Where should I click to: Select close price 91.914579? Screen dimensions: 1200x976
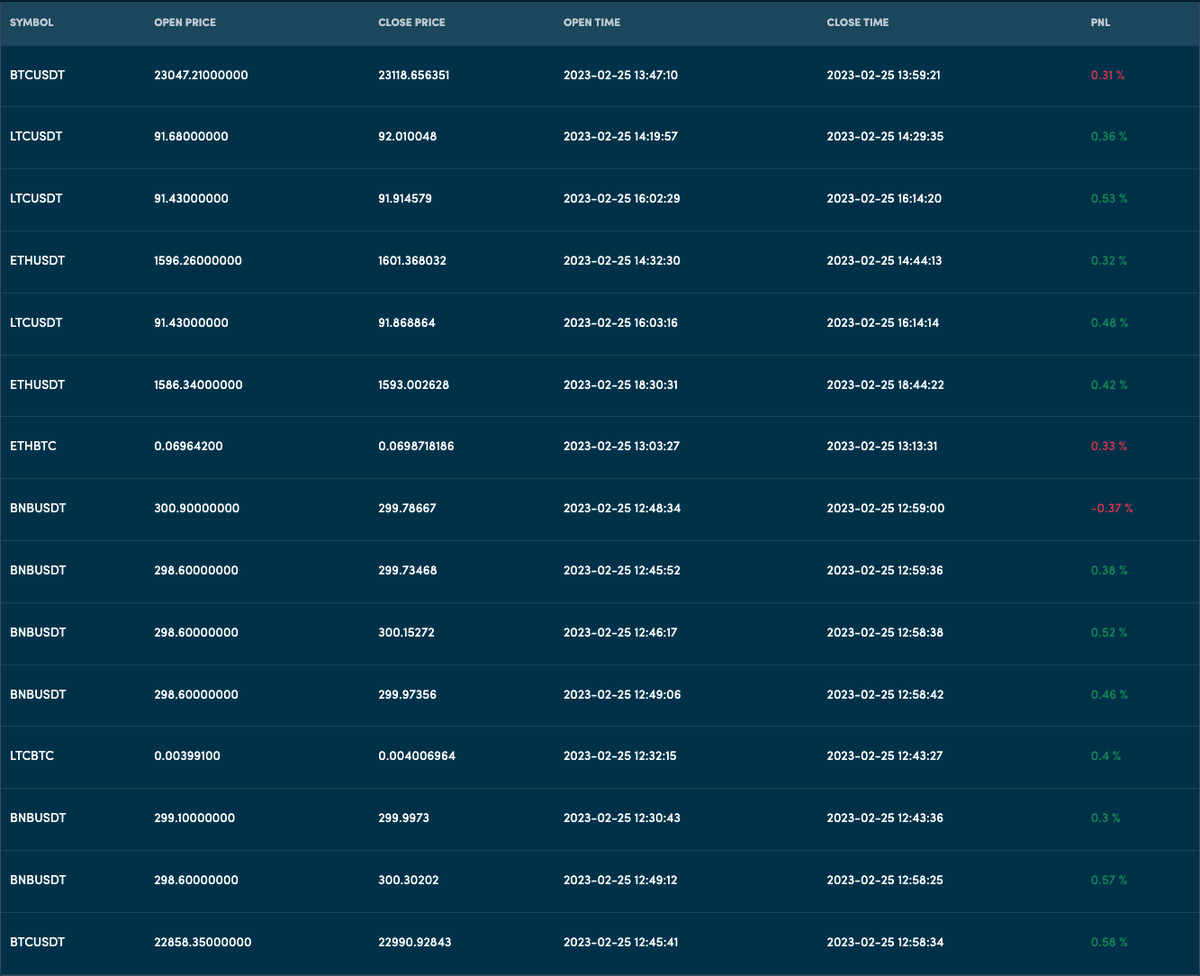pos(406,199)
